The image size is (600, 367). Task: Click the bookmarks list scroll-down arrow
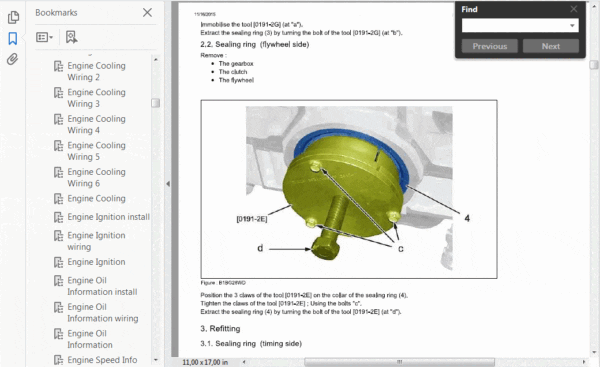click(156, 360)
